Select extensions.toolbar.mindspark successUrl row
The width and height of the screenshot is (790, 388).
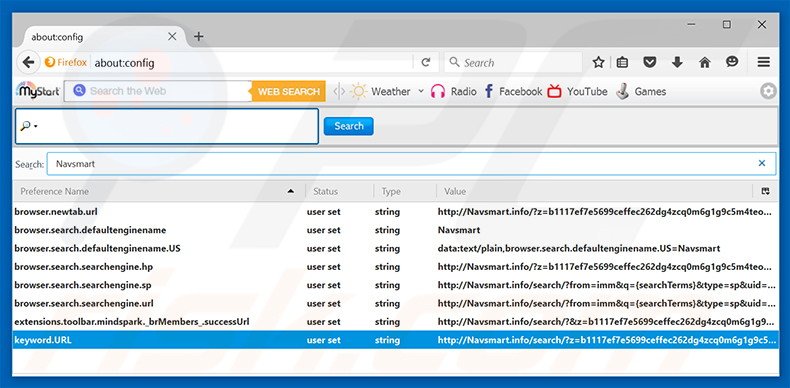point(395,321)
